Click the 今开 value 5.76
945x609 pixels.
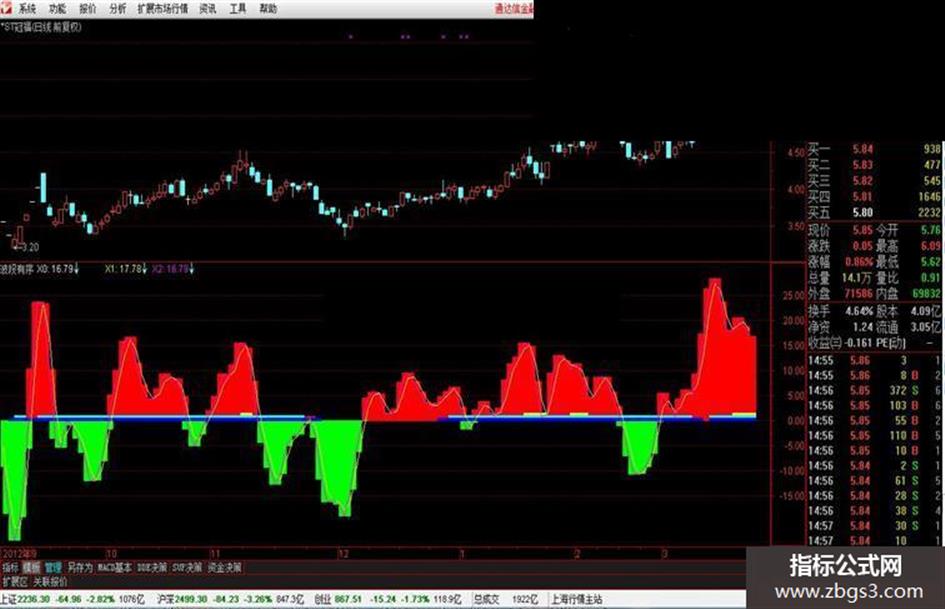click(931, 230)
